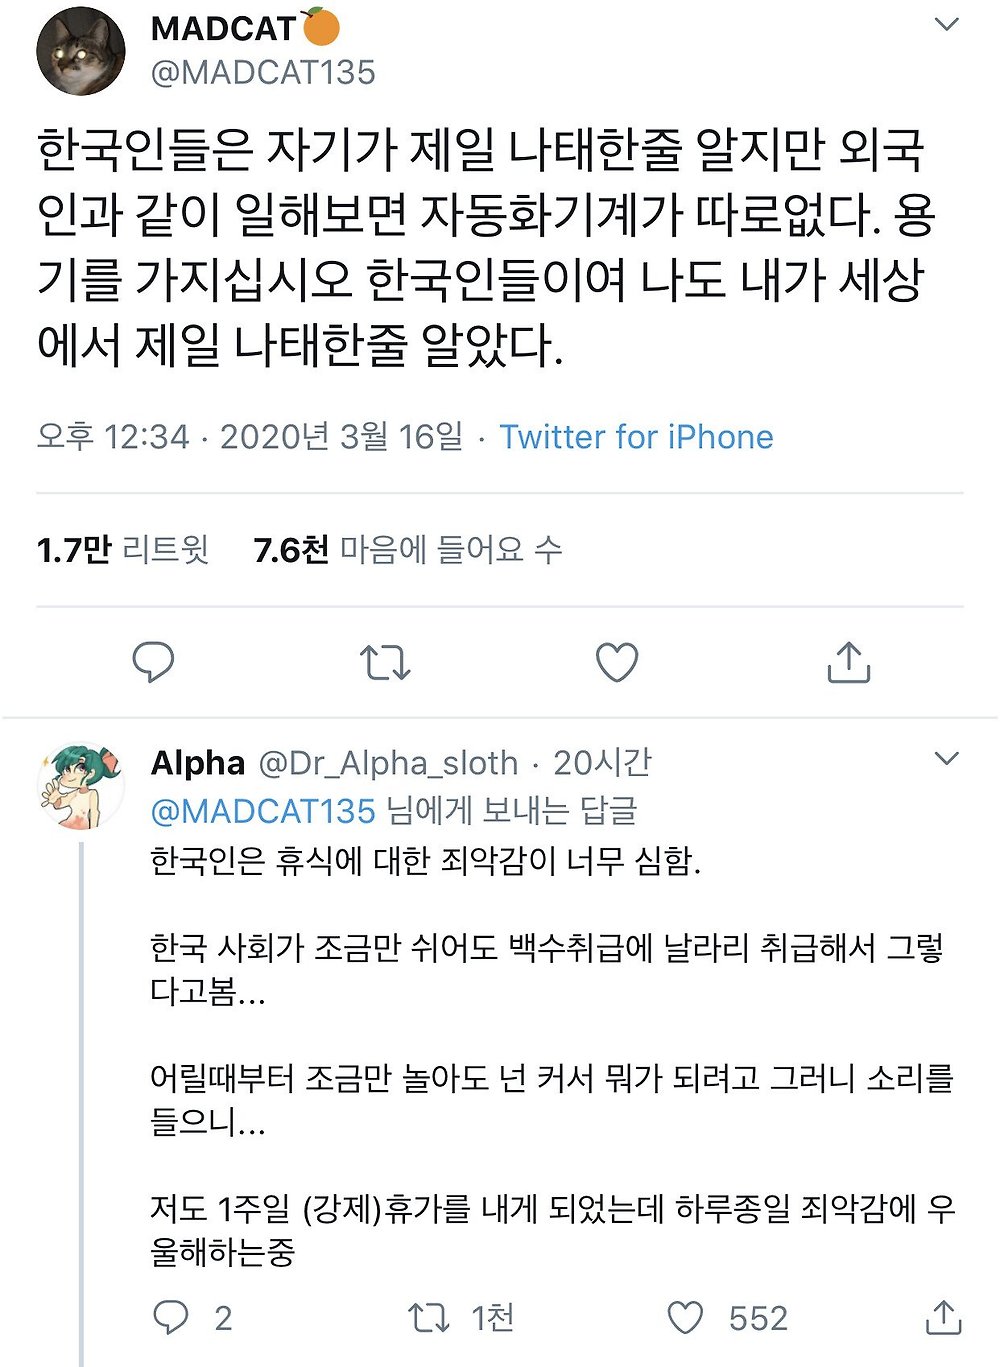The height and width of the screenshot is (1367, 1000).
Task: Open the MADCAT display name
Action: [224, 29]
